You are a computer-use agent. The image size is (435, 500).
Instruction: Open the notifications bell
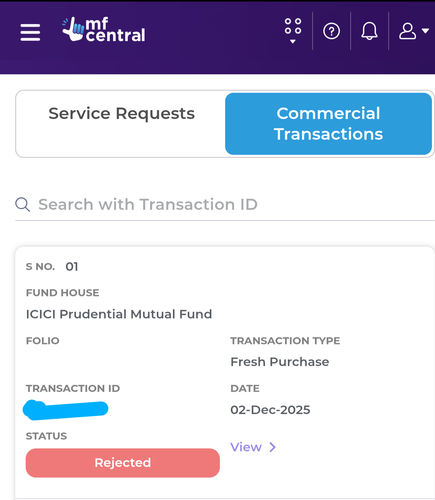(x=369, y=31)
